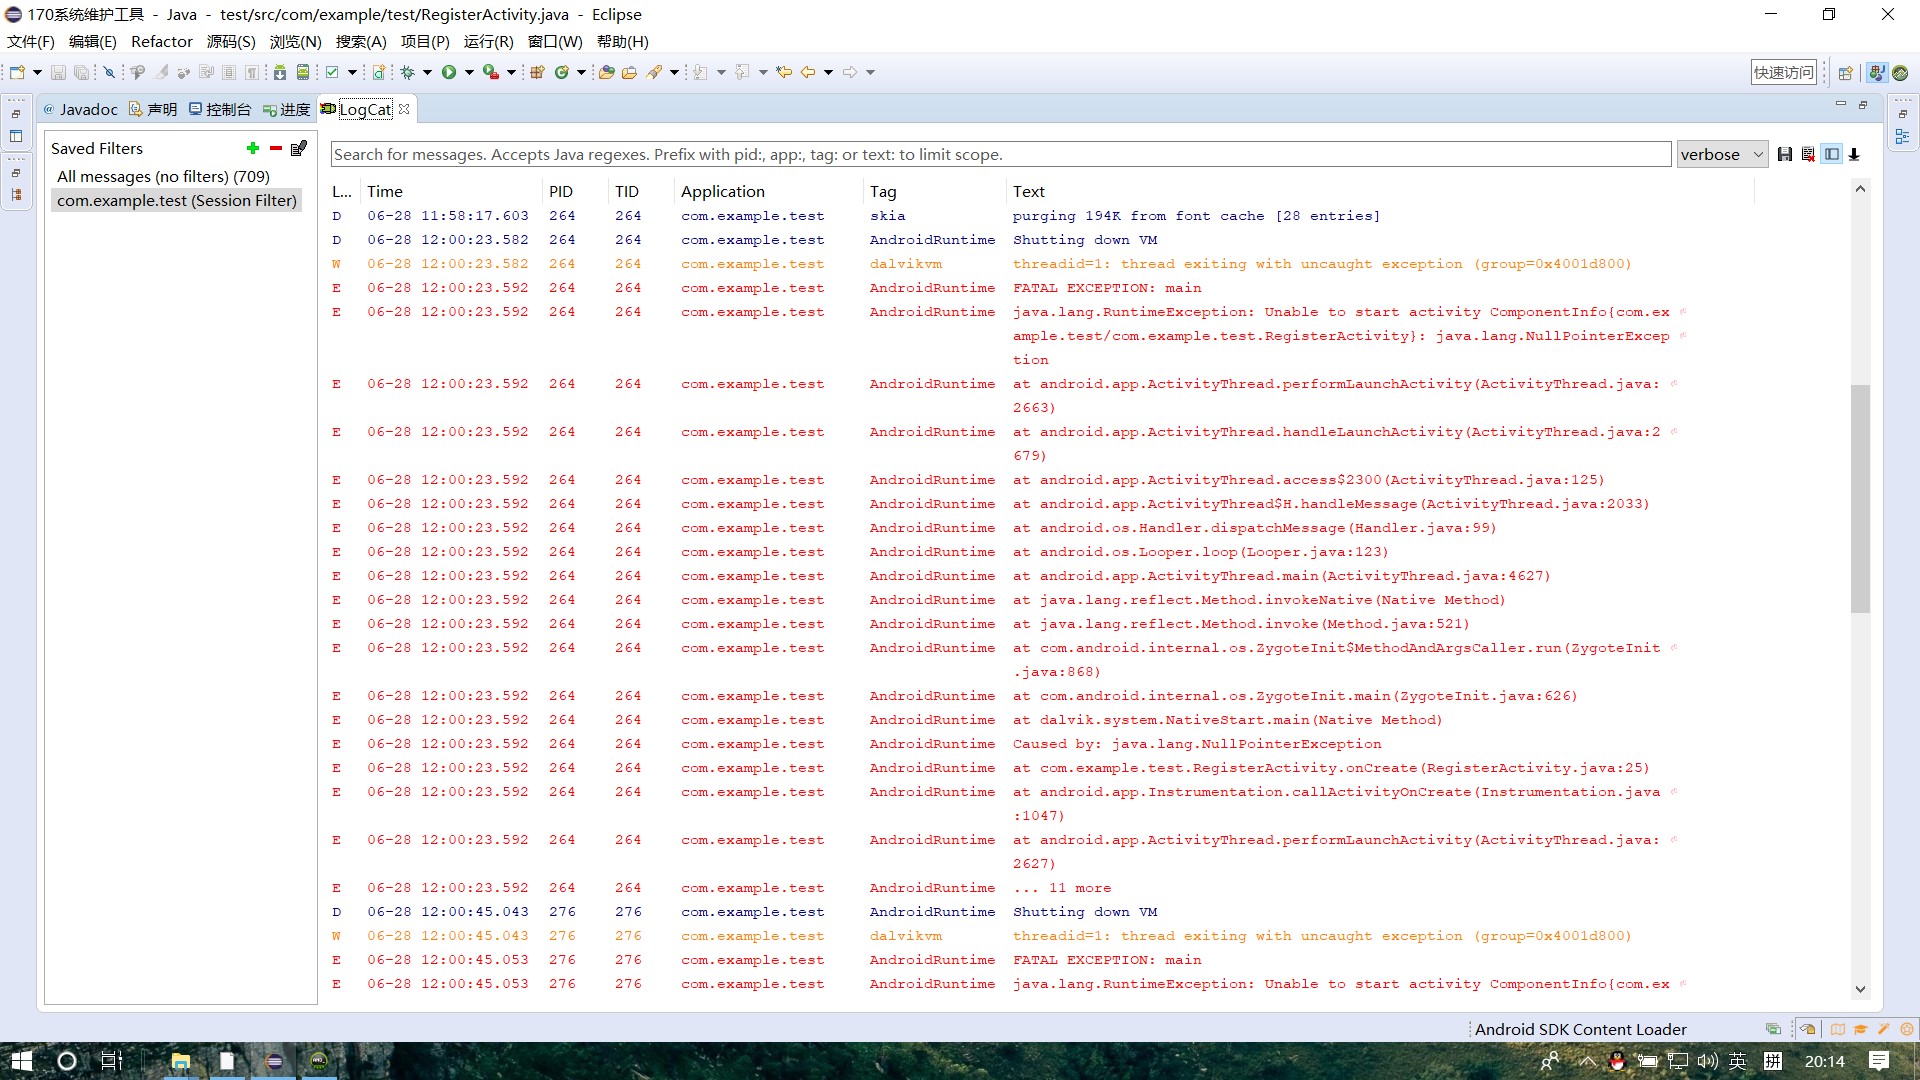Close the LogCat tab
Image resolution: width=1920 pixels, height=1080 pixels.
point(404,109)
